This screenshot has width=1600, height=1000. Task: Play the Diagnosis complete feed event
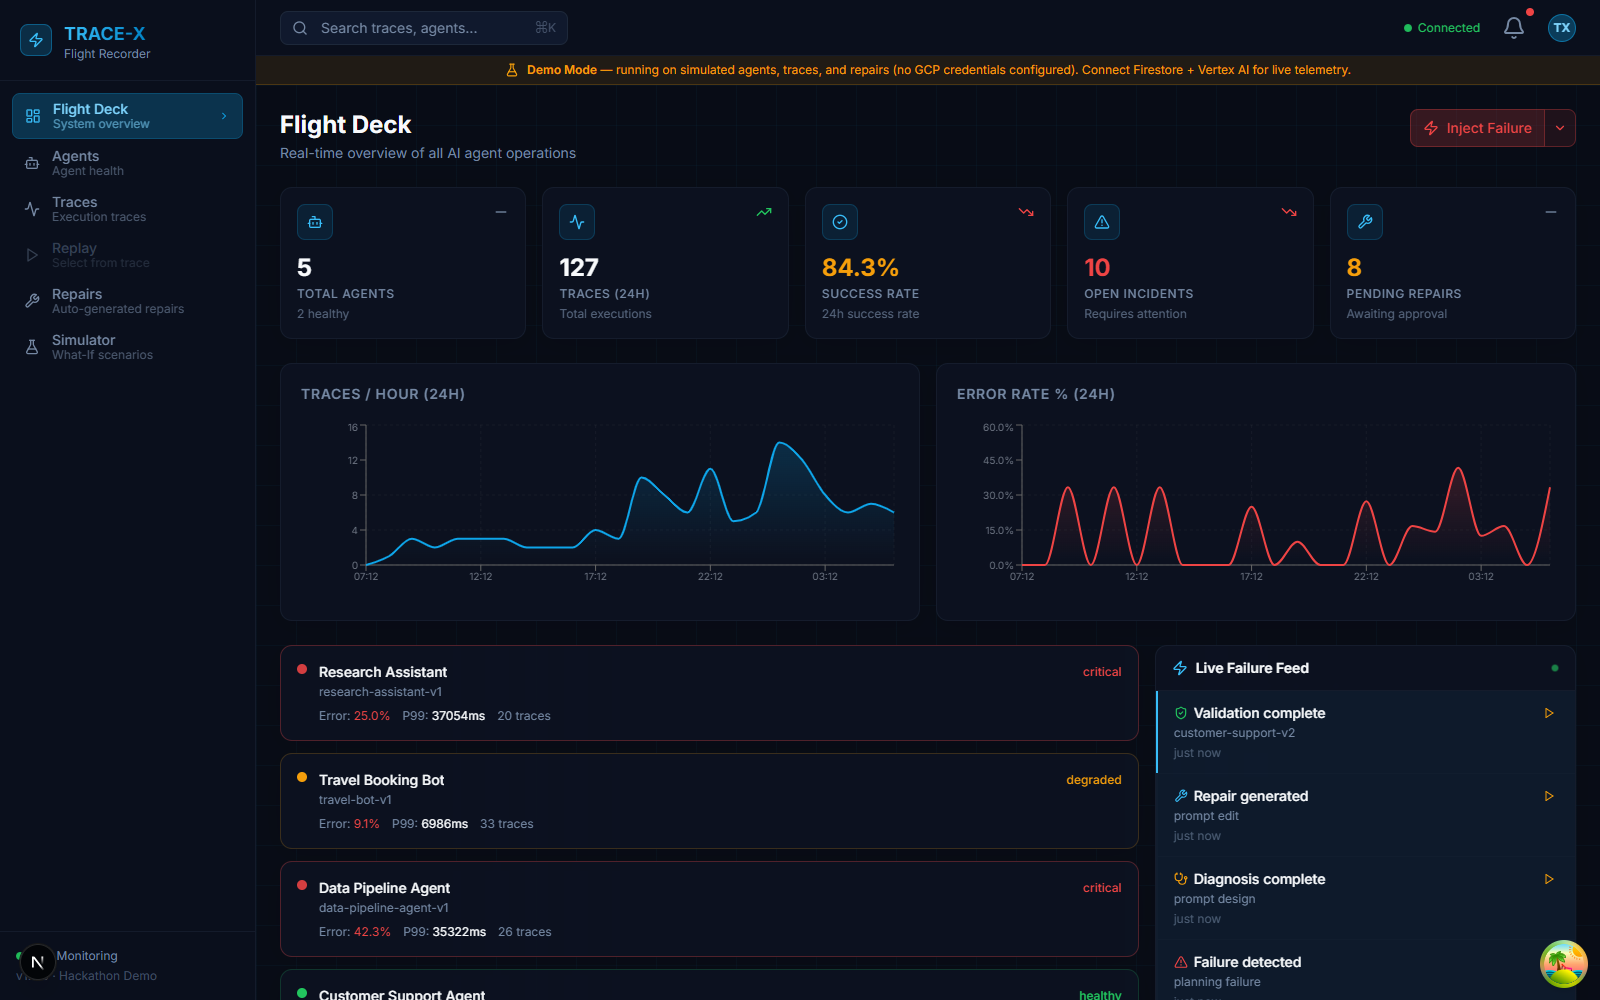[1549, 879]
